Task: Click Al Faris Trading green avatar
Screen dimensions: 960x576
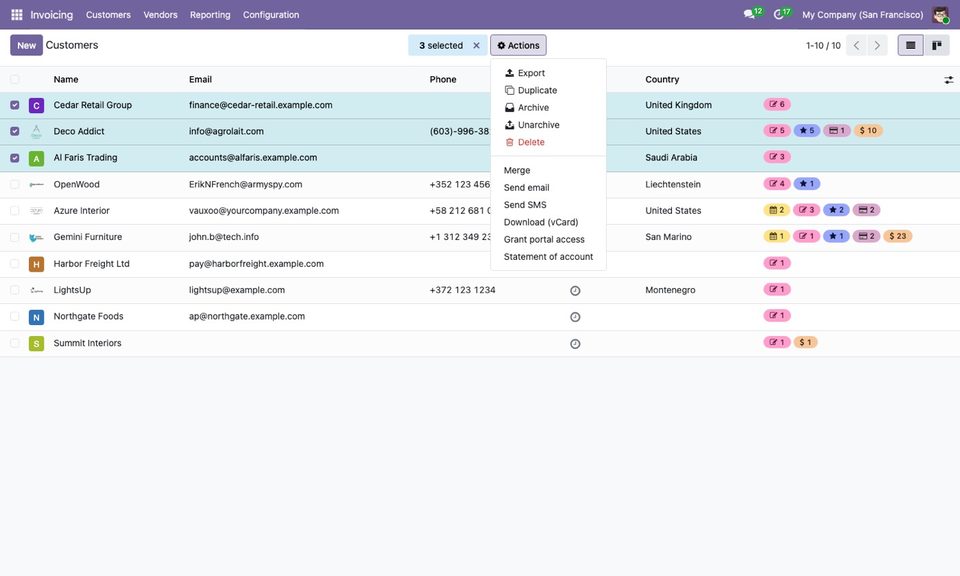Action: (36, 159)
